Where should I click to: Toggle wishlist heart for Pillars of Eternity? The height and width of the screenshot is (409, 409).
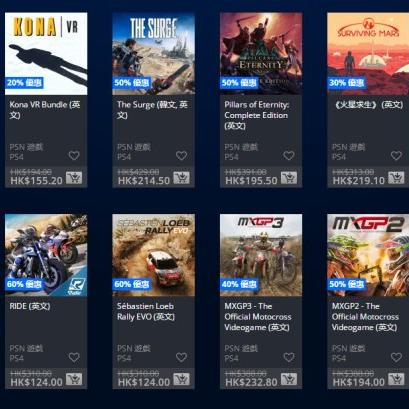click(x=289, y=156)
